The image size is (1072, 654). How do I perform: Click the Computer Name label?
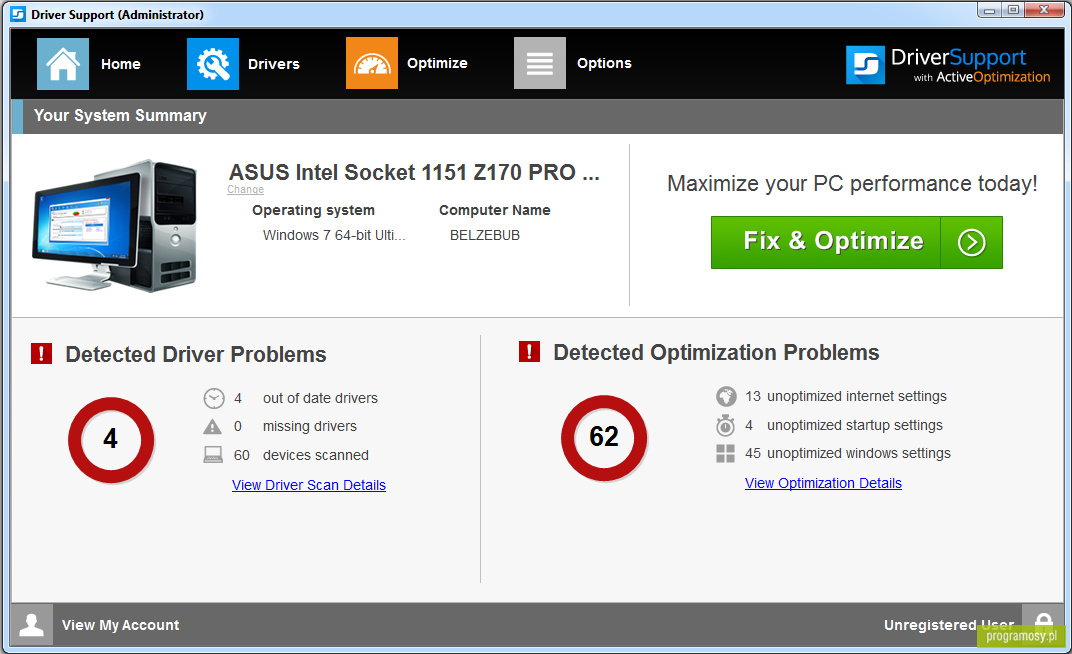click(x=495, y=210)
